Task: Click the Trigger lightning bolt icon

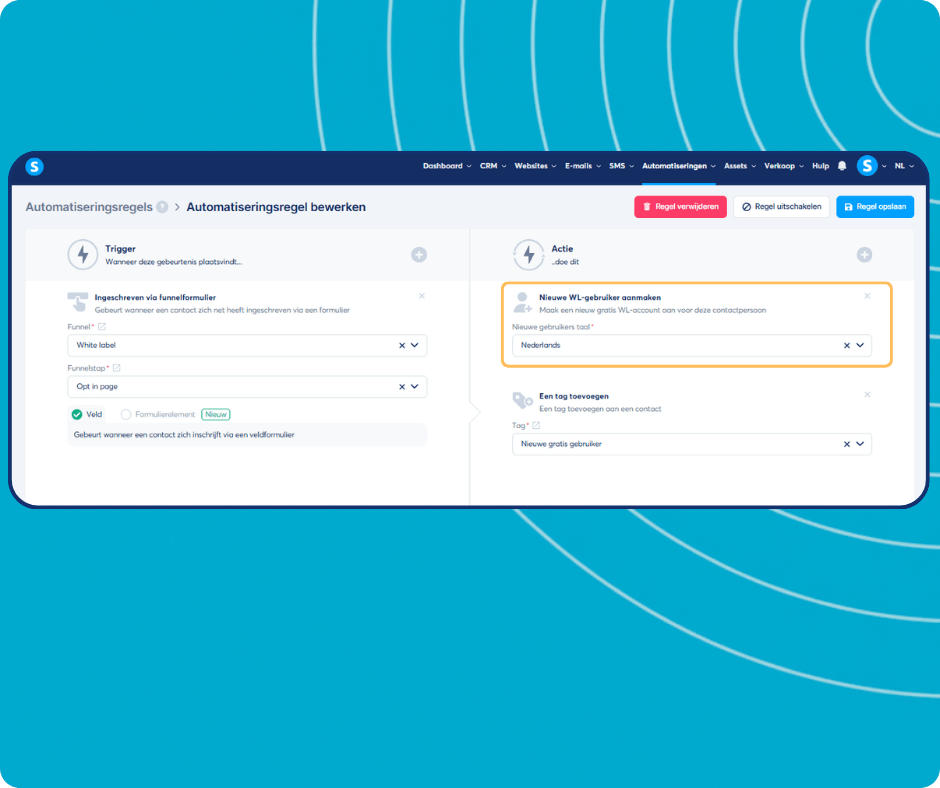Action: click(x=83, y=255)
